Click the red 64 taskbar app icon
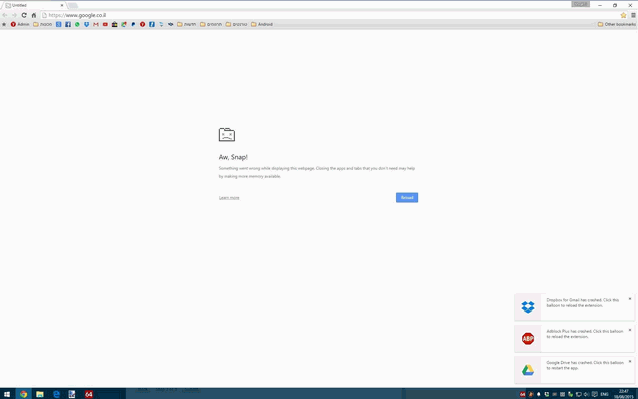This screenshot has height=399, width=638. pyautogui.click(x=89, y=394)
